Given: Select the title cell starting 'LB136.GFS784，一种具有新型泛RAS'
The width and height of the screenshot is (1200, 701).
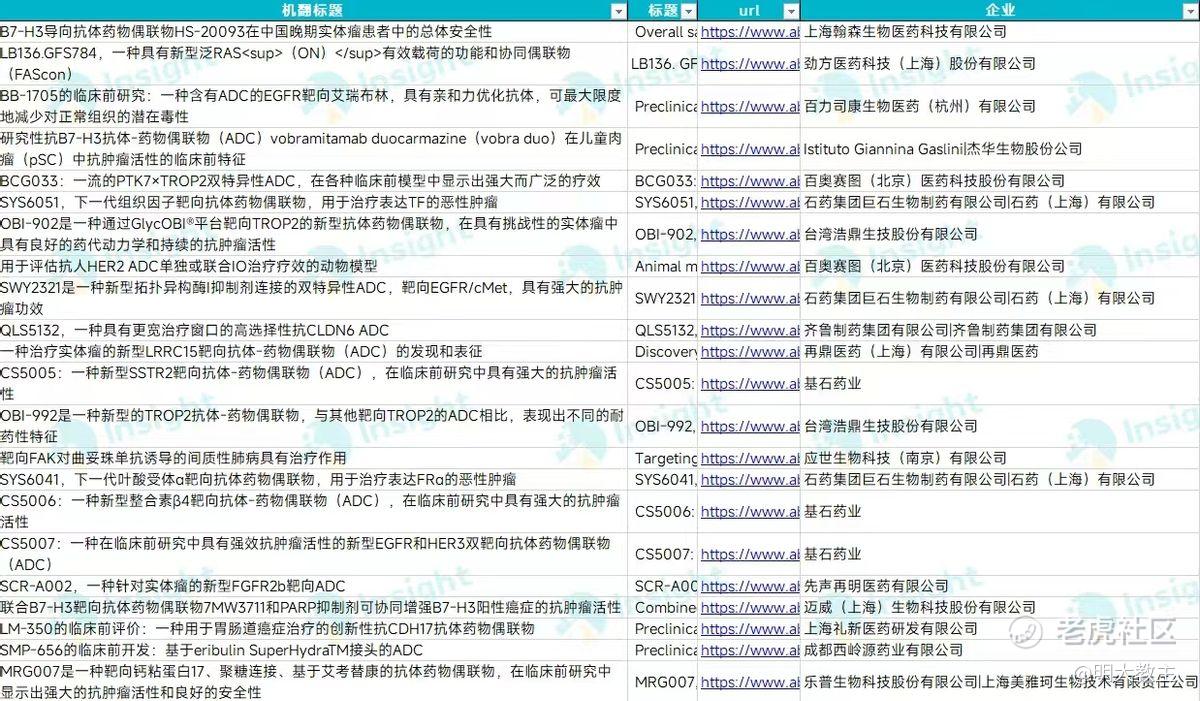Looking at the screenshot, I should 314,64.
